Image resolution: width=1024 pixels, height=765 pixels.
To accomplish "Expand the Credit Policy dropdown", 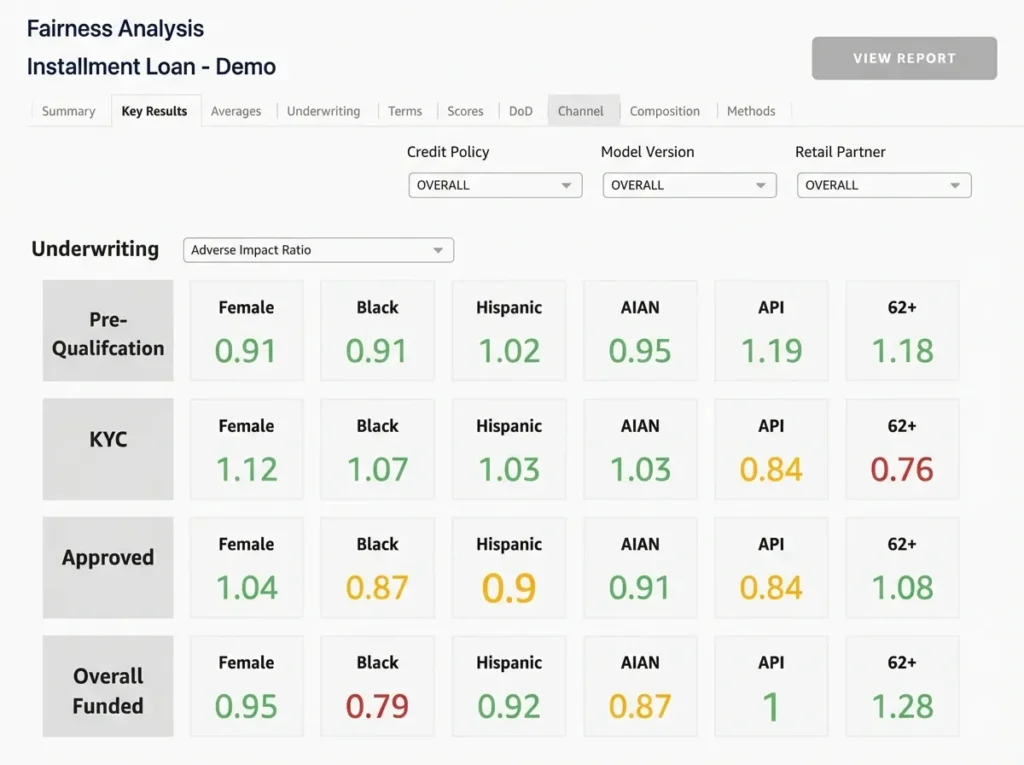I will tap(495, 185).
